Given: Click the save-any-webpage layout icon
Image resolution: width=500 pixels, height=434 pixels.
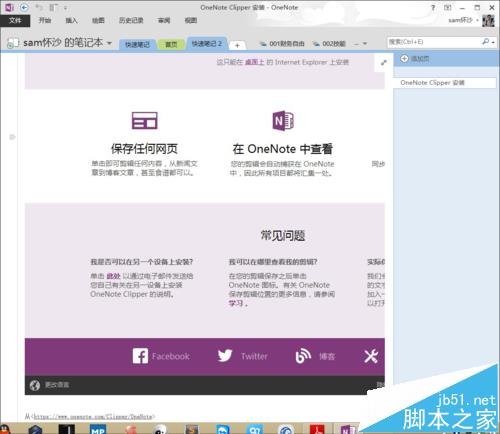Looking at the screenshot, I should [x=144, y=121].
